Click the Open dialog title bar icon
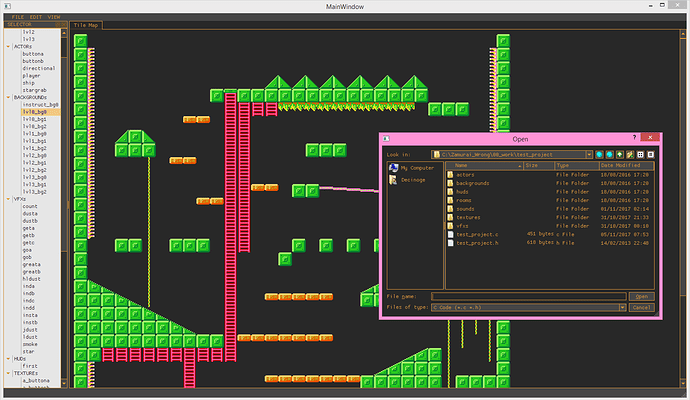The image size is (690, 400). [386, 139]
